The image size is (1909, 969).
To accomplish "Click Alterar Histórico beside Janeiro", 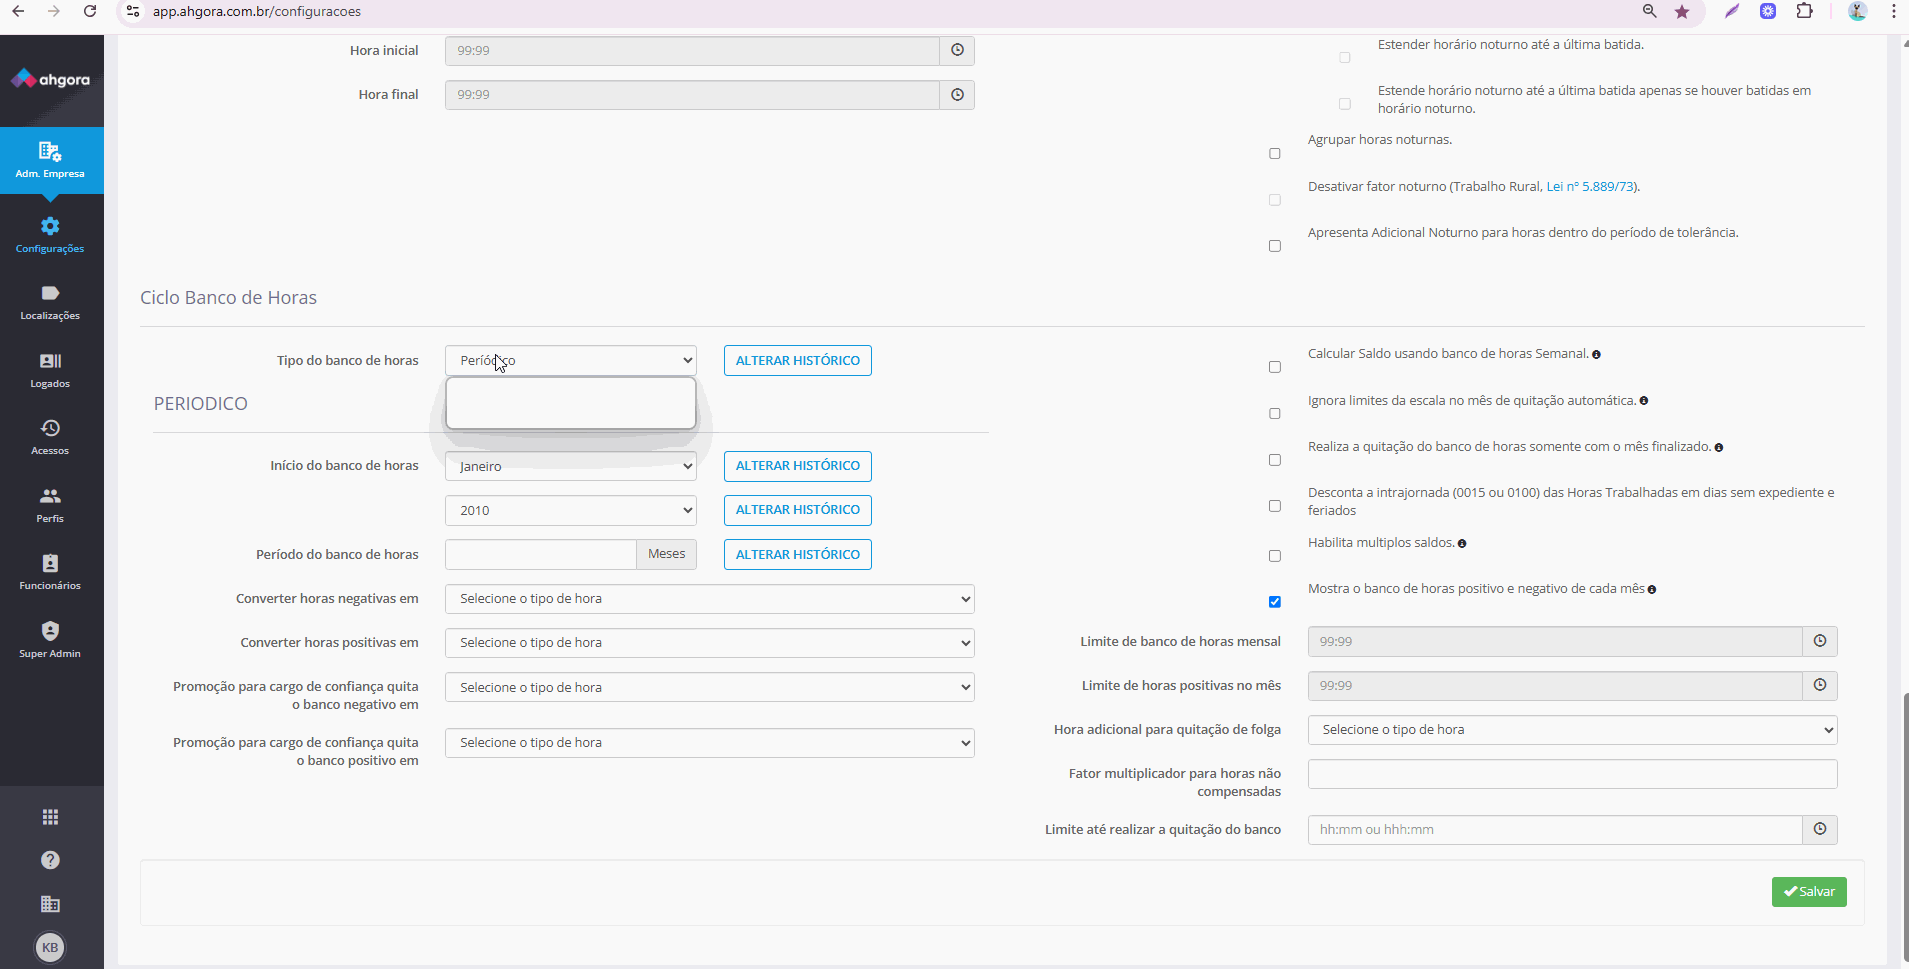I will tap(798, 466).
